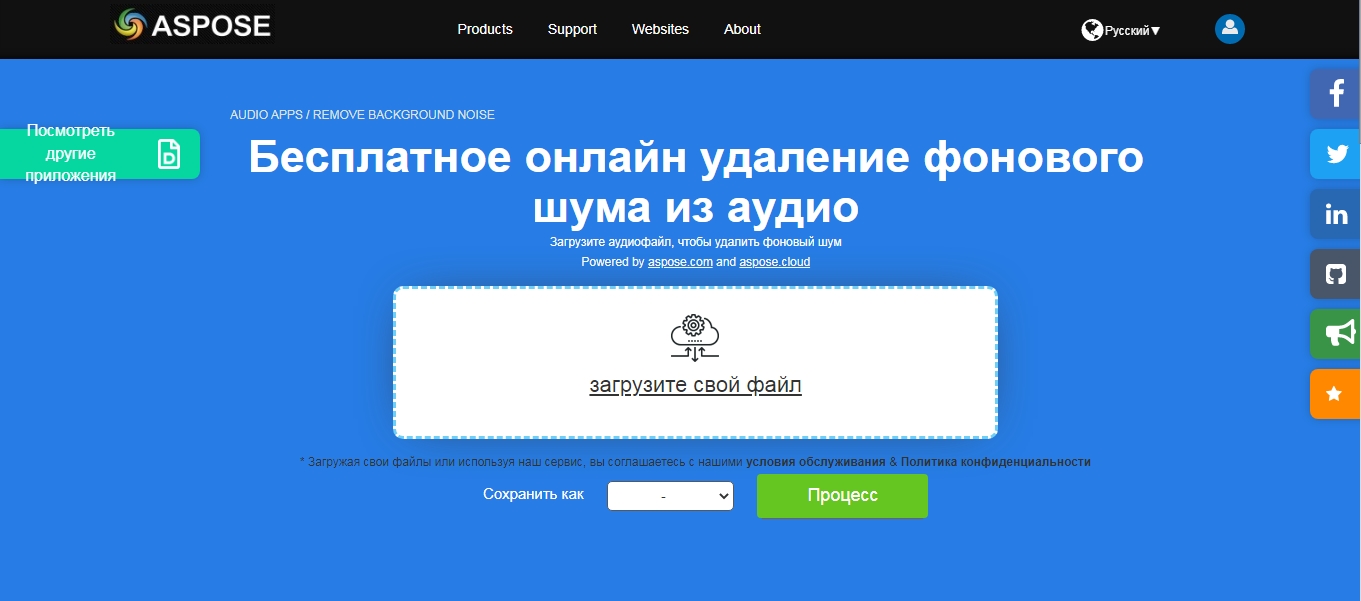Open the aspose.com link
This screenshot has width=1361, height=601.
(680, 262)
